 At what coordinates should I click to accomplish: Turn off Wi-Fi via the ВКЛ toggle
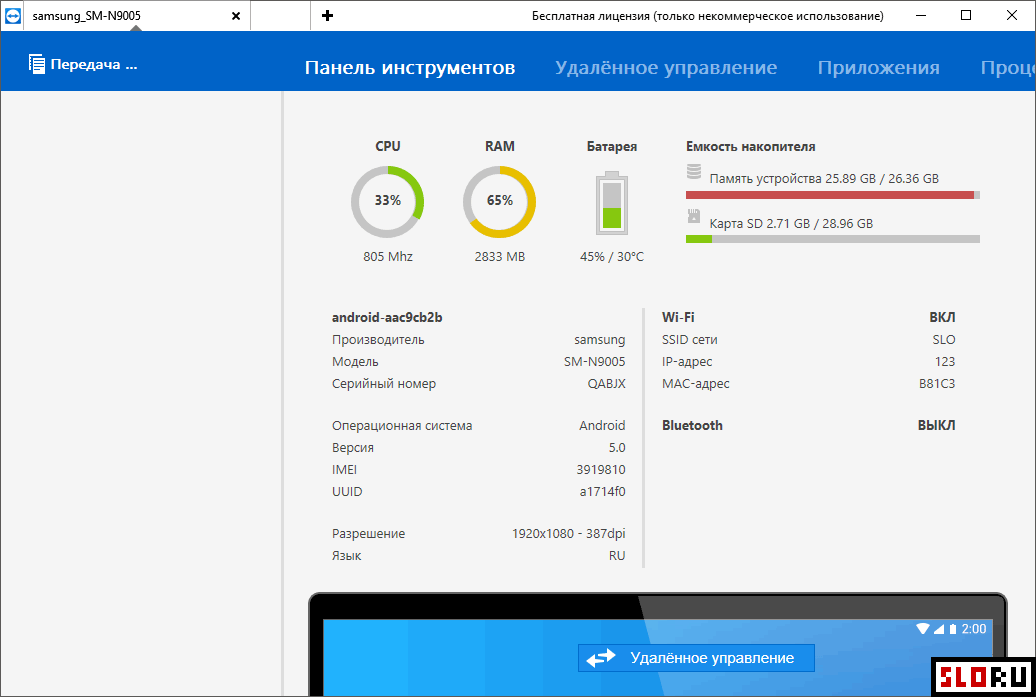pos(943,316)
